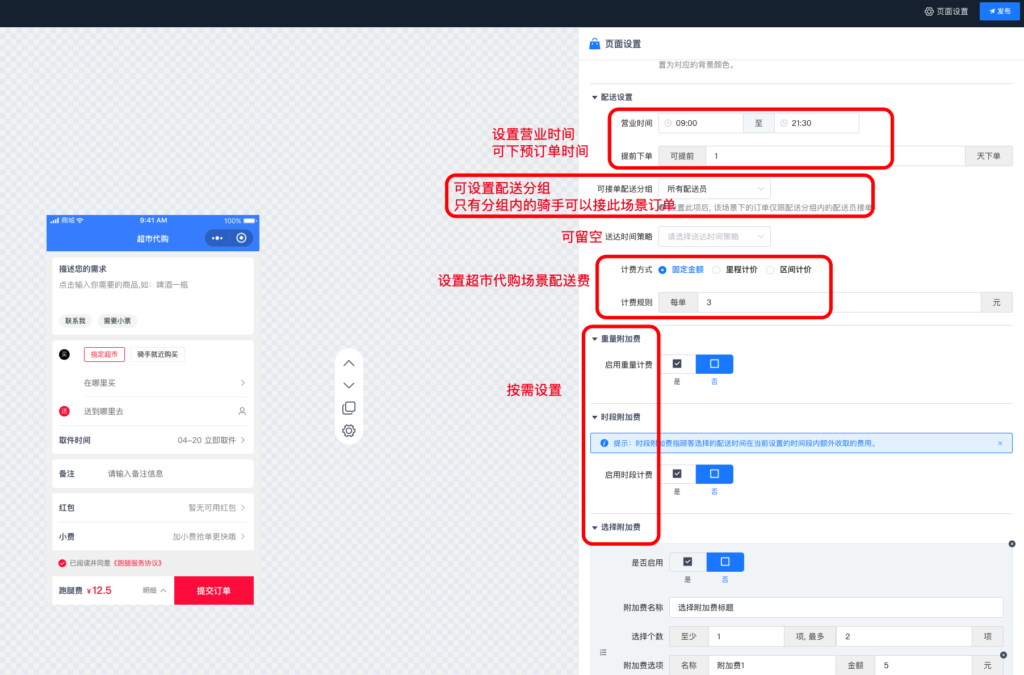Viewport: 1024px width, 675px height.
Task: Click the move-down arrow in the floating toolbar
Action: tap(348, 385)
